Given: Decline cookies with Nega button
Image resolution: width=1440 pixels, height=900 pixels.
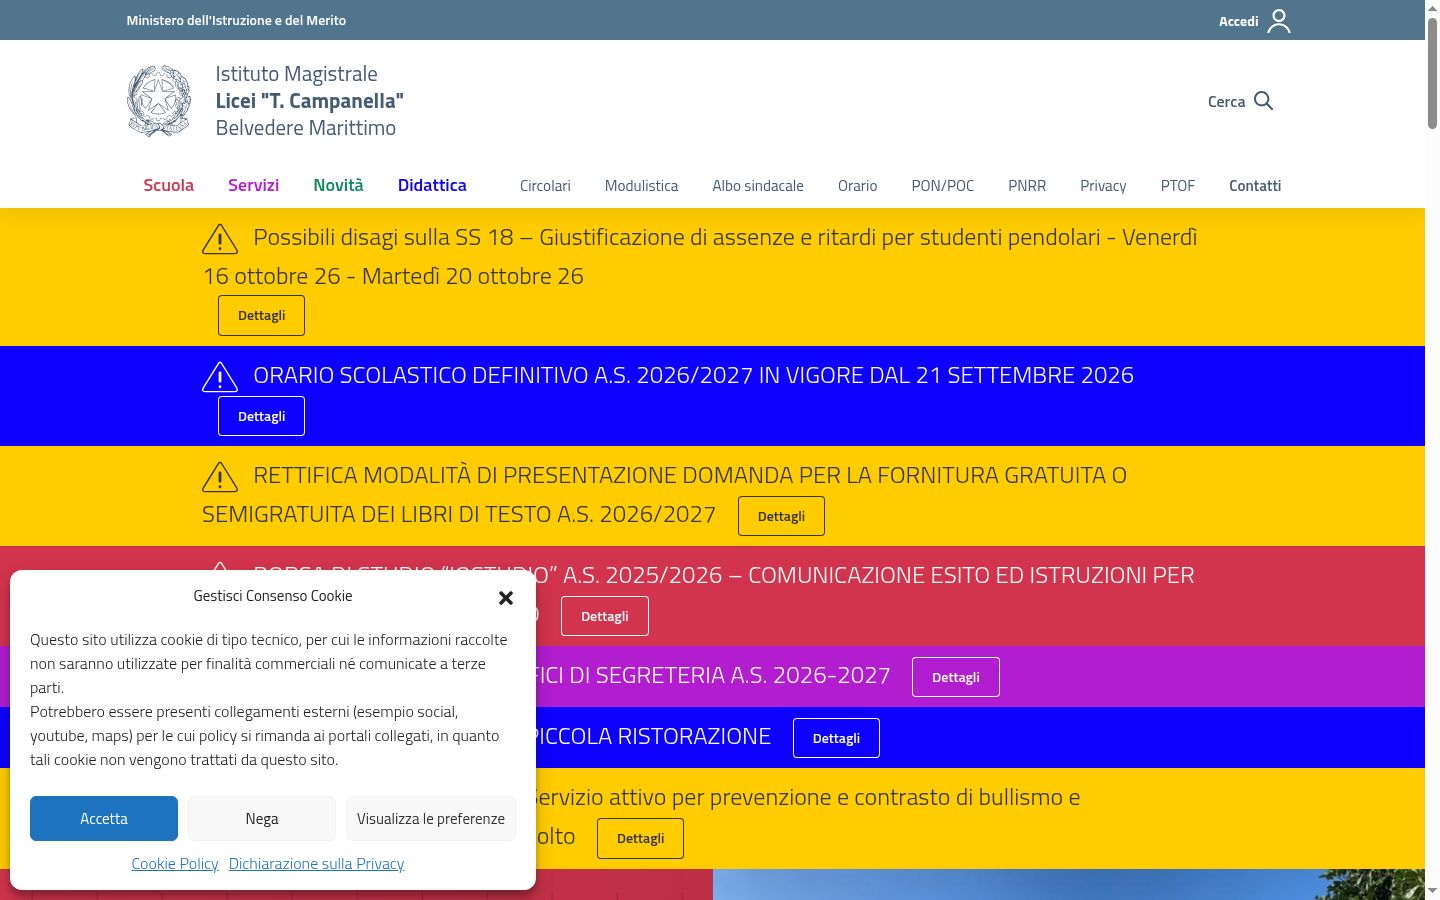Looking at the screenshot, I should pos(262,819).
